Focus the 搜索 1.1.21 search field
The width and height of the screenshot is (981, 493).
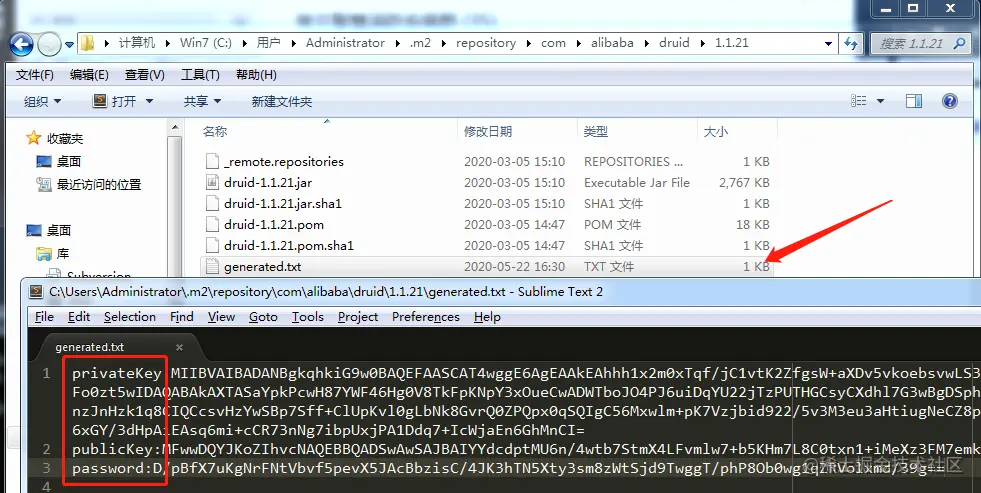click(x=920, y=43)
